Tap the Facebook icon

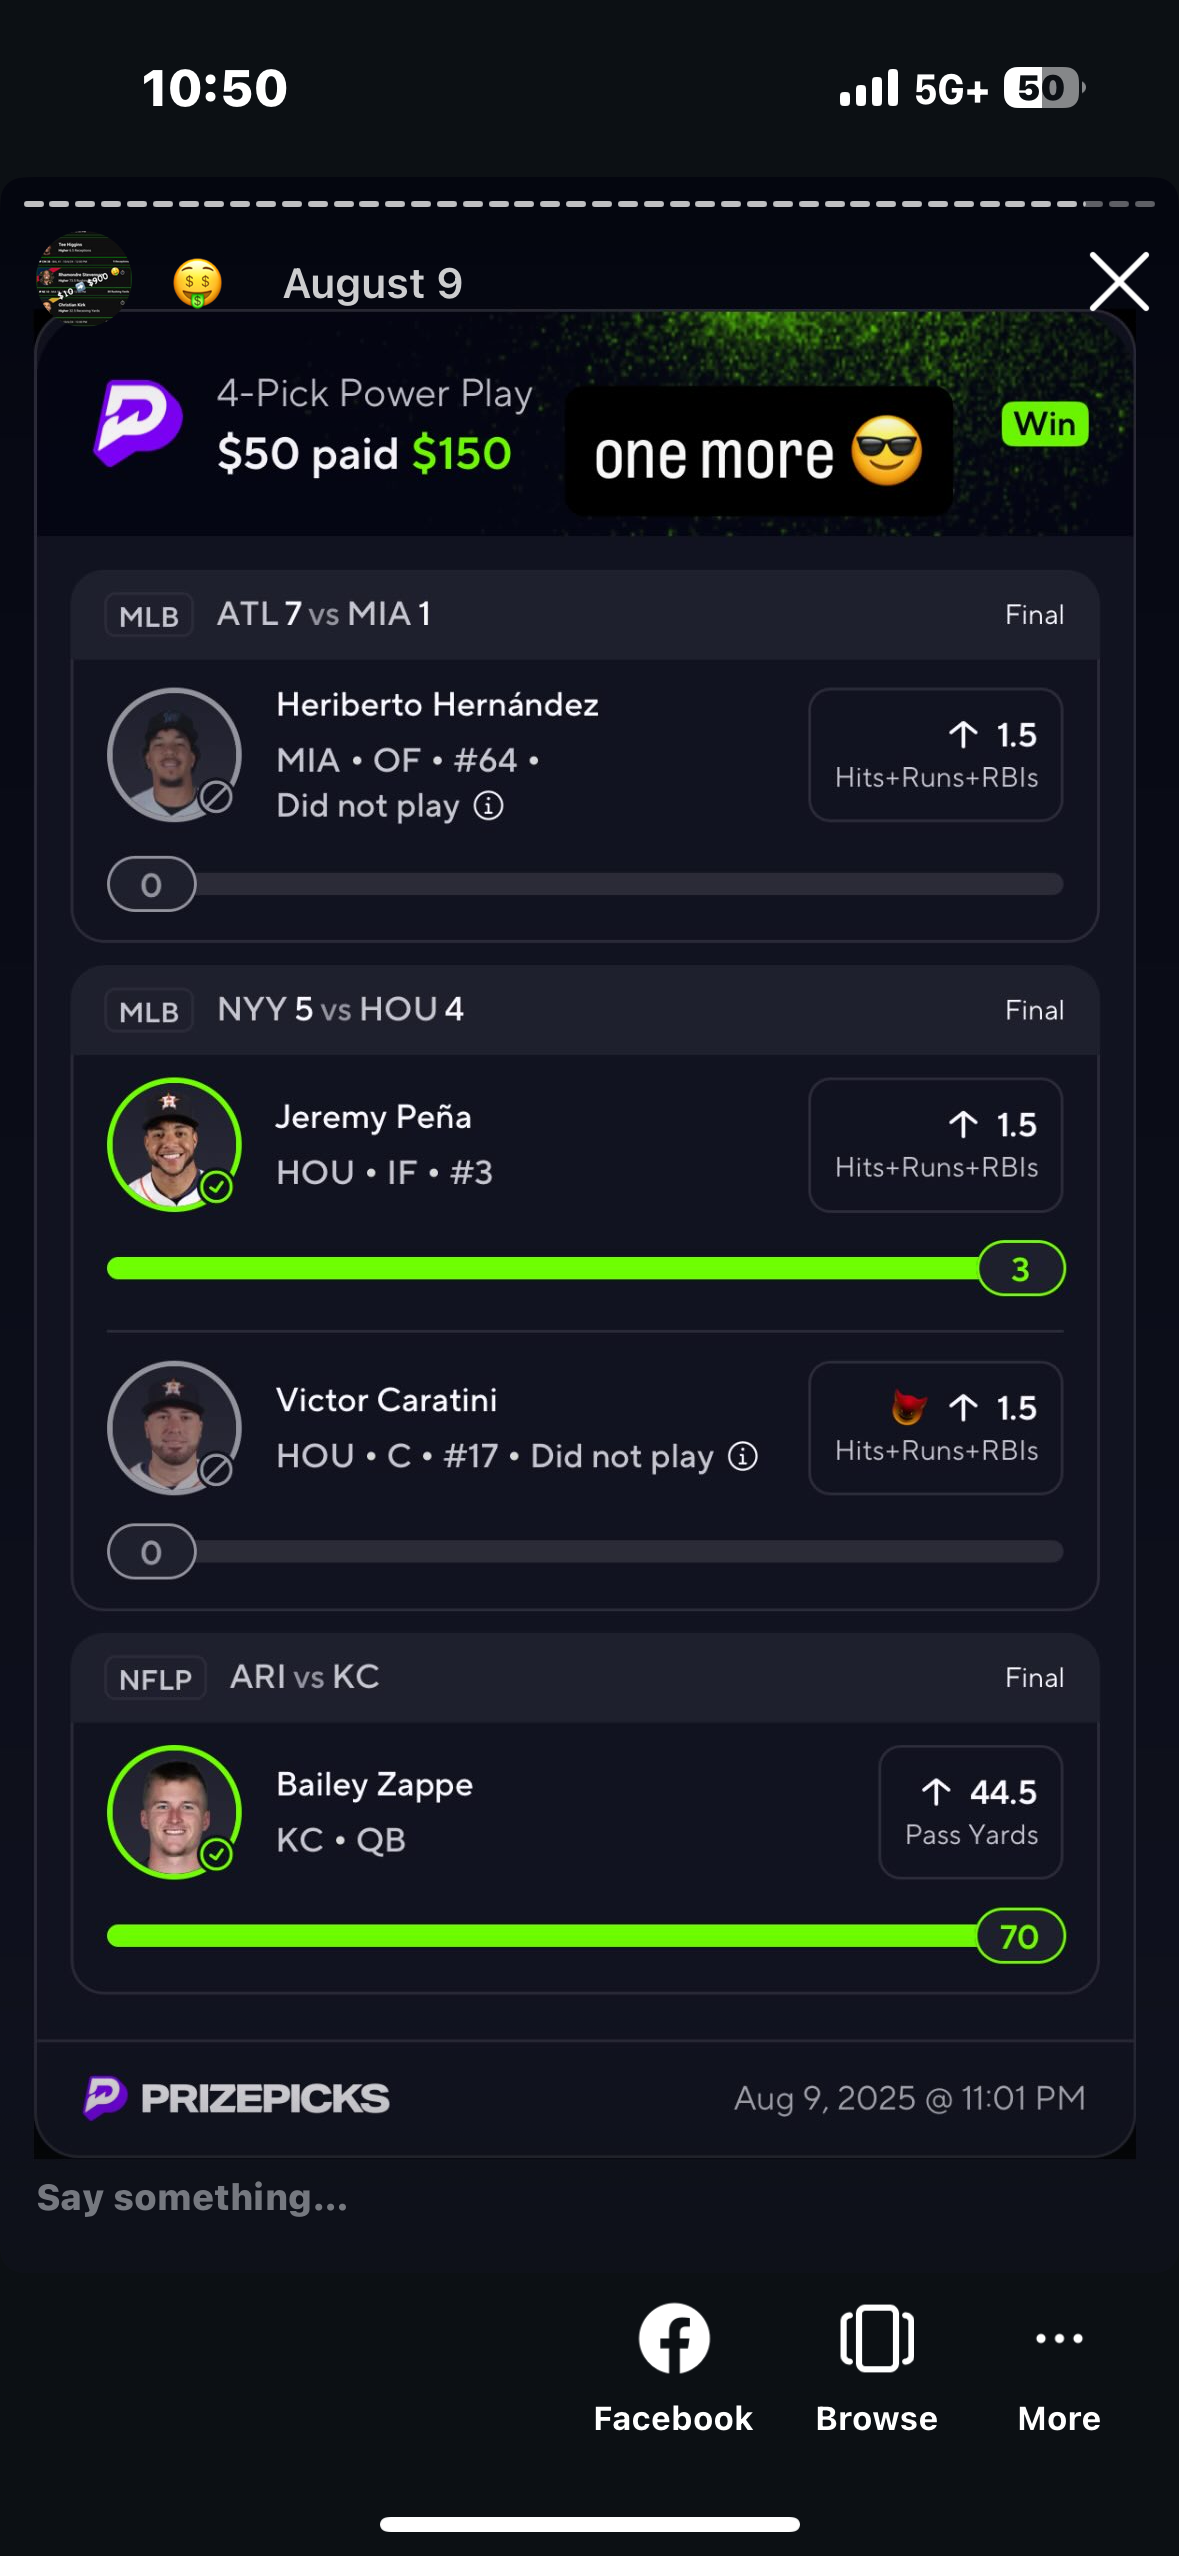click(x=674, y=2338)
